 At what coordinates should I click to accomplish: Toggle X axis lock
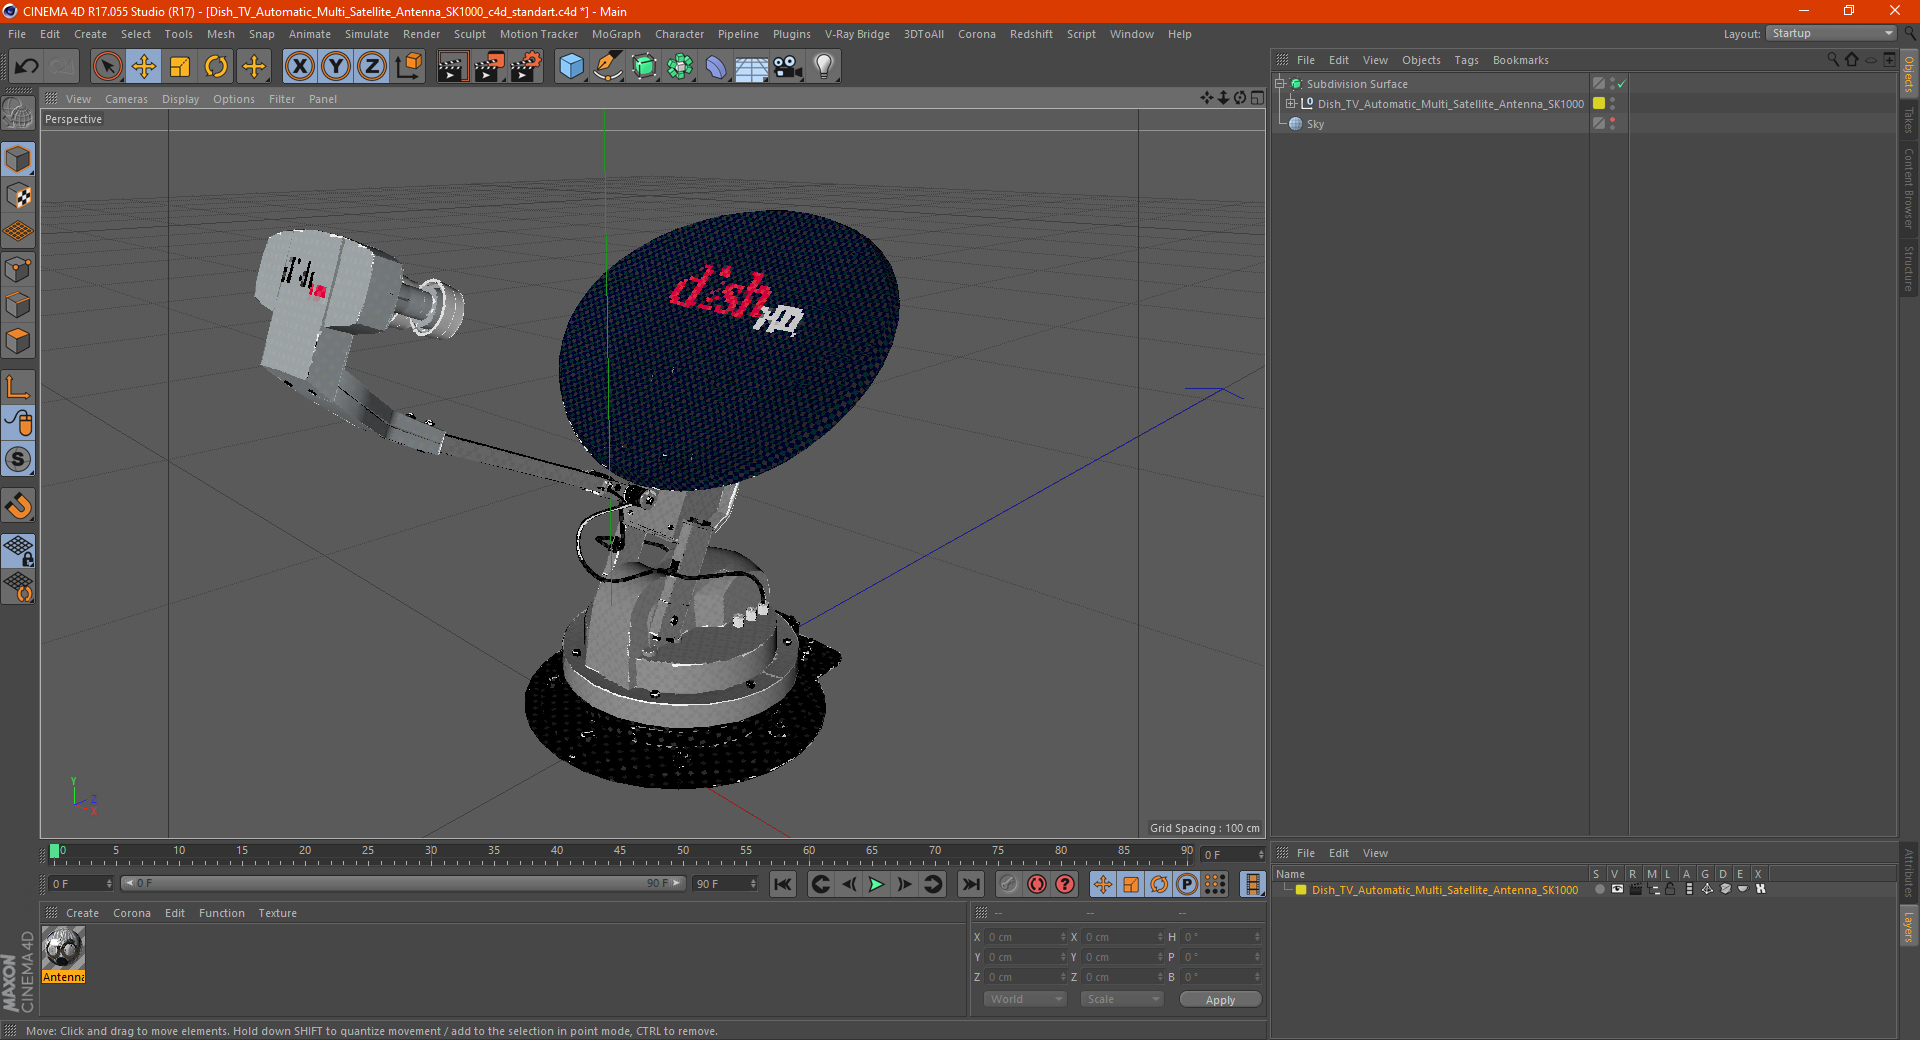(x=299, y=67)
